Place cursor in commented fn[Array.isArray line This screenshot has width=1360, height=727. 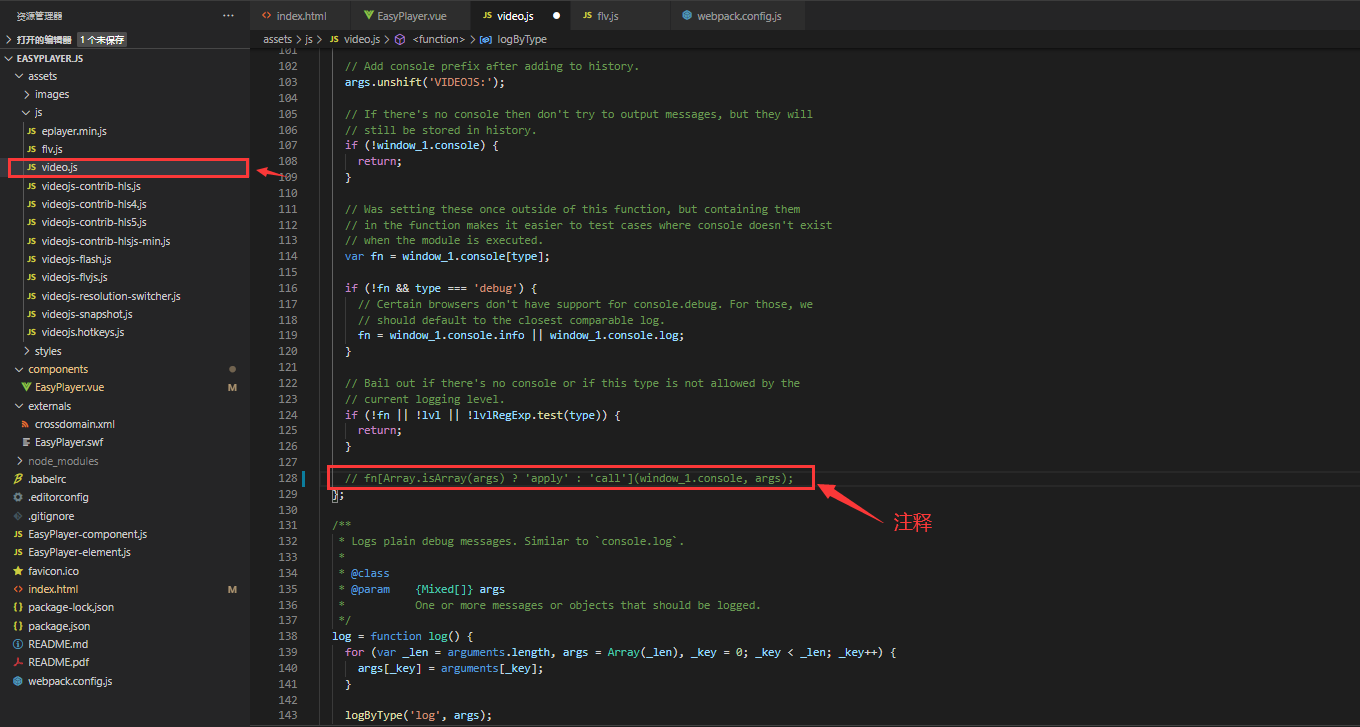(x=569, y=478)
